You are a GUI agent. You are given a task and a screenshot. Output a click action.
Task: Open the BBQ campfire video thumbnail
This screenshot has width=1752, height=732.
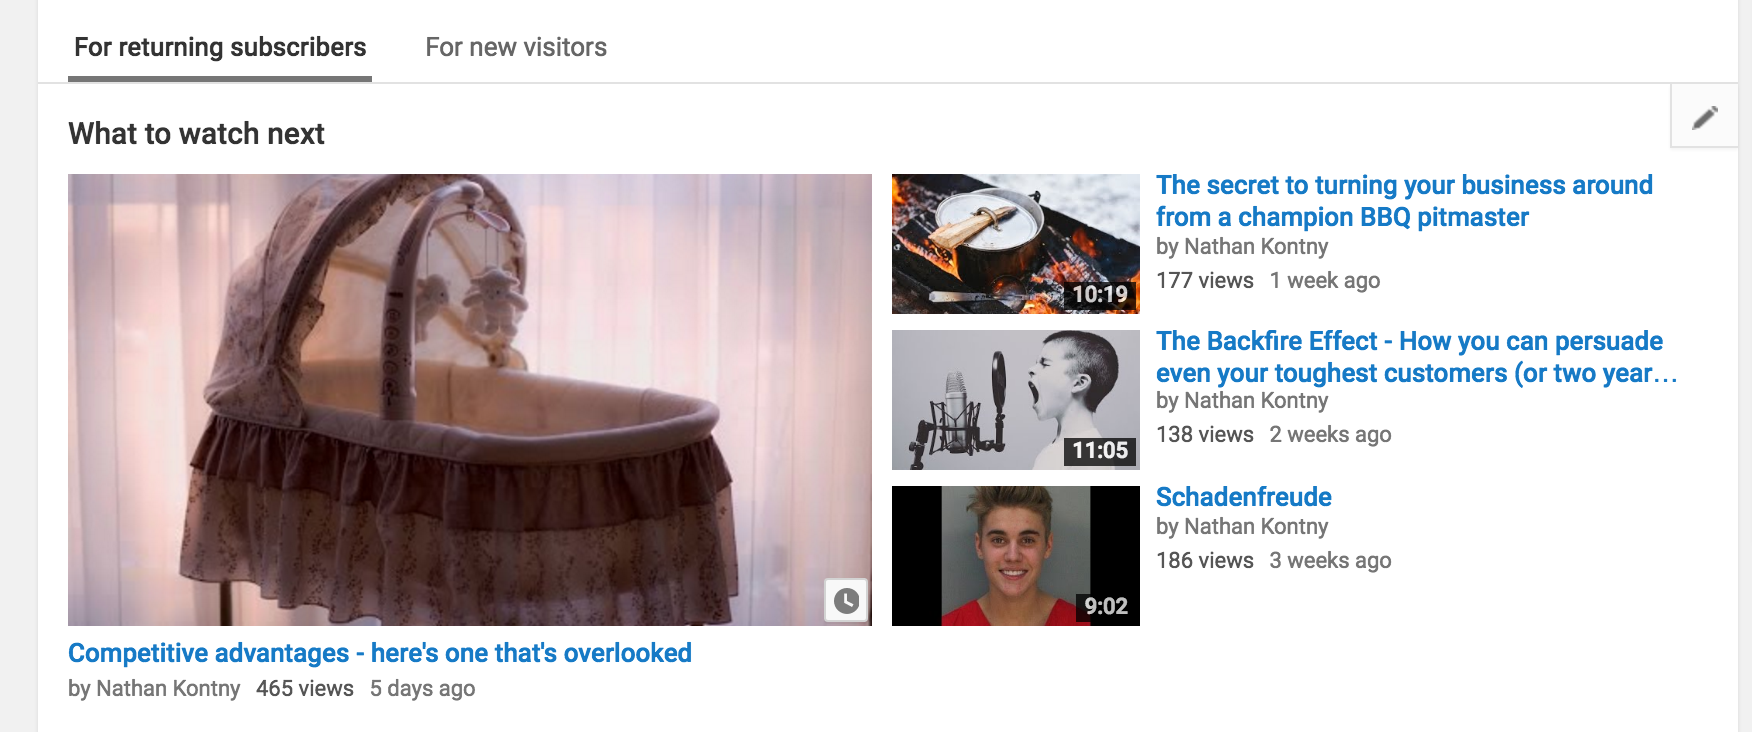[x=1016, y=244]
